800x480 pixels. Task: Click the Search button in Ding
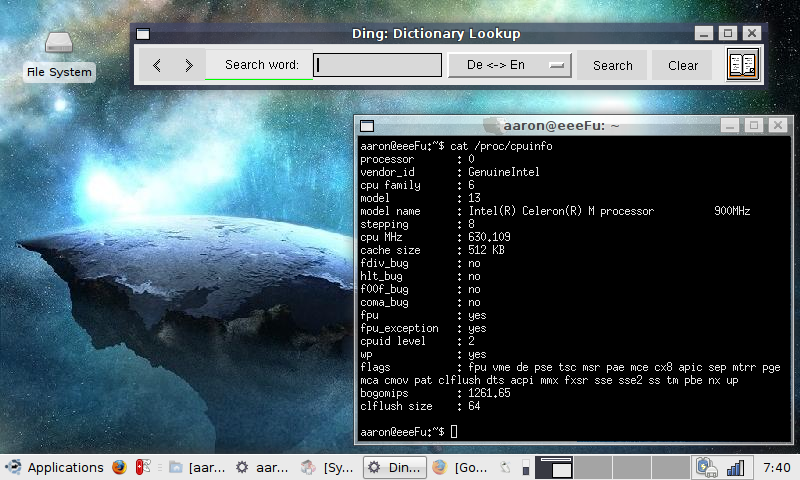tap(612, 65)
